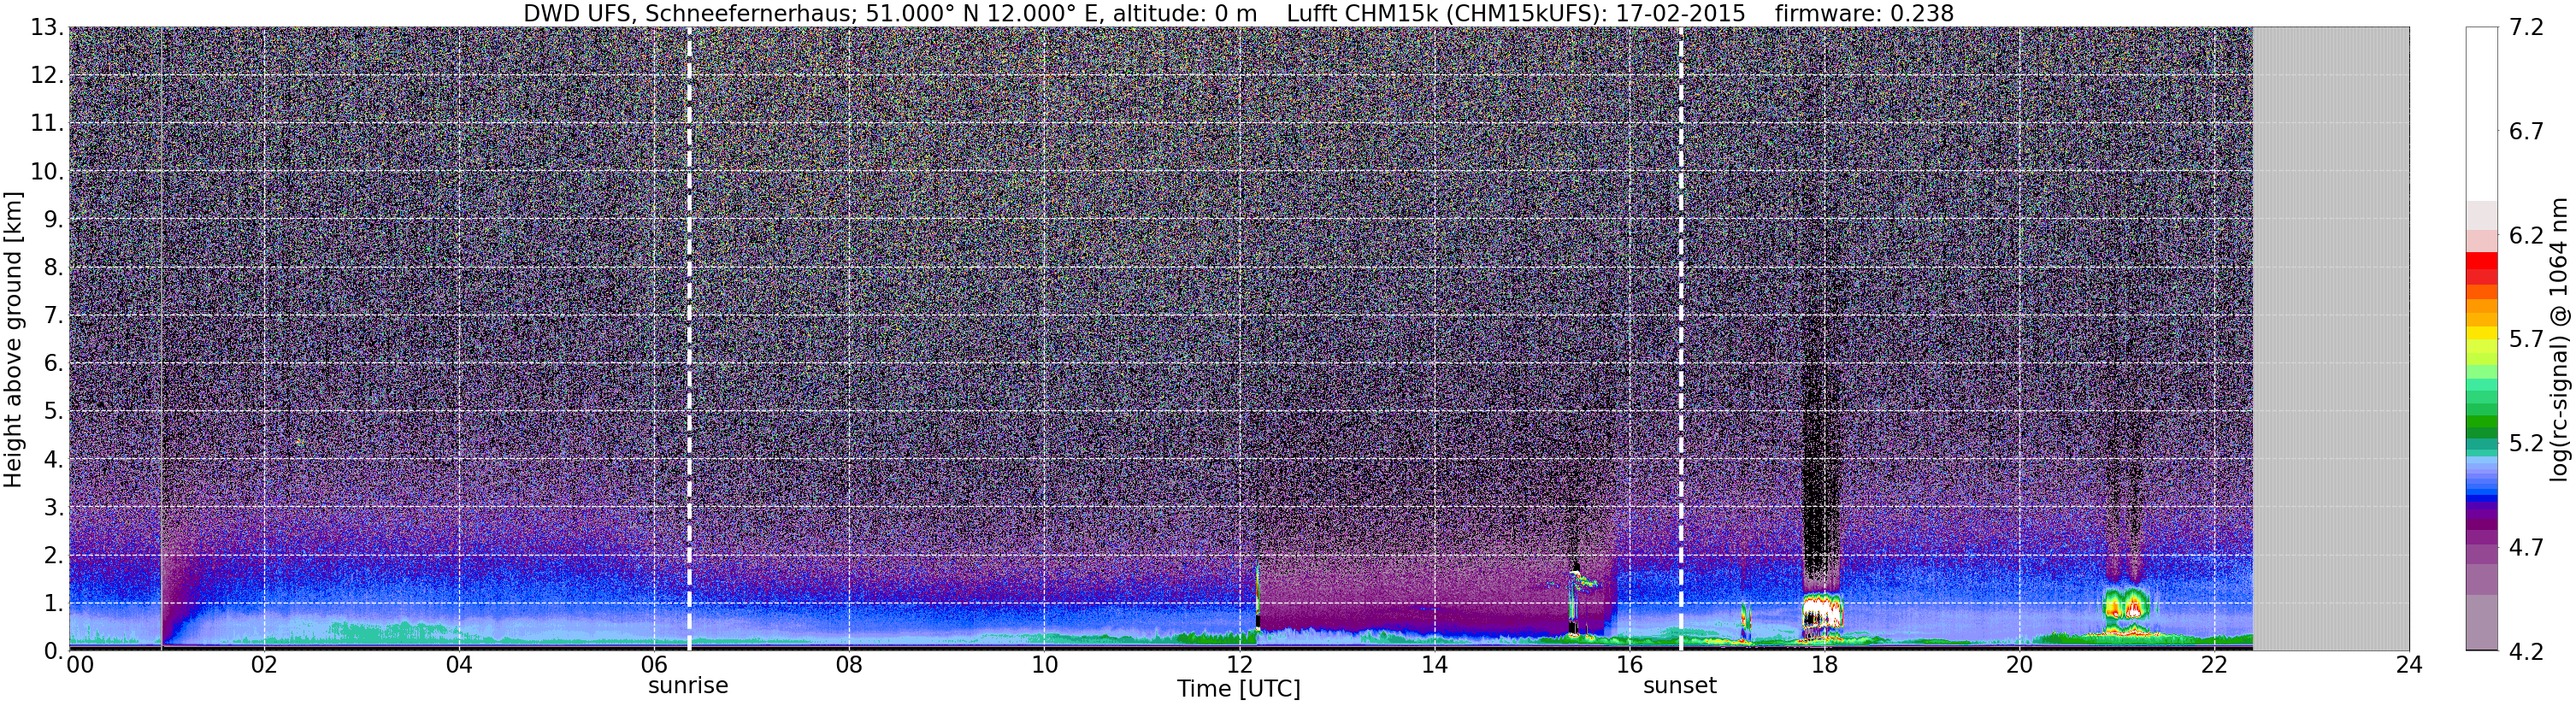2576x706 pixels.
Task: Click the colorbar value '7.2'
Action: pos(2526,27)
